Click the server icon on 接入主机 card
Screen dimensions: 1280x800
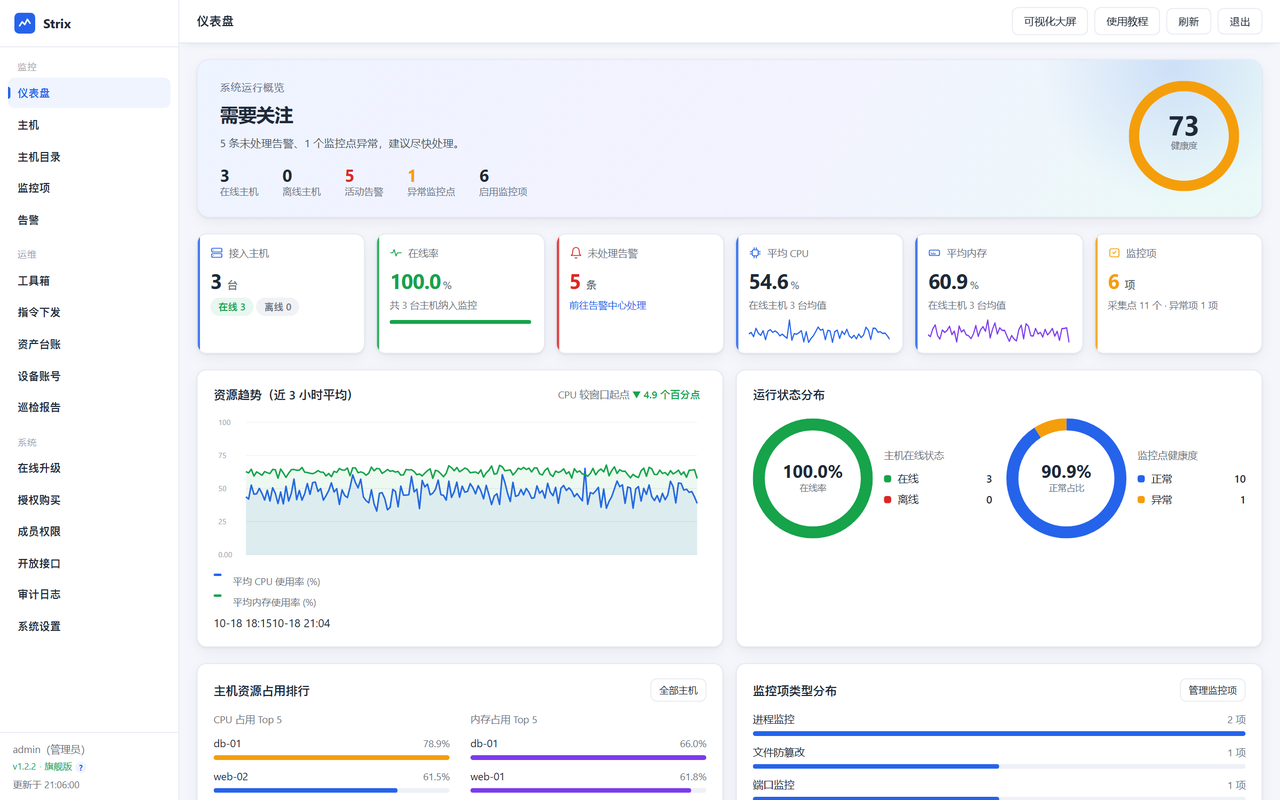pos(217,253)
